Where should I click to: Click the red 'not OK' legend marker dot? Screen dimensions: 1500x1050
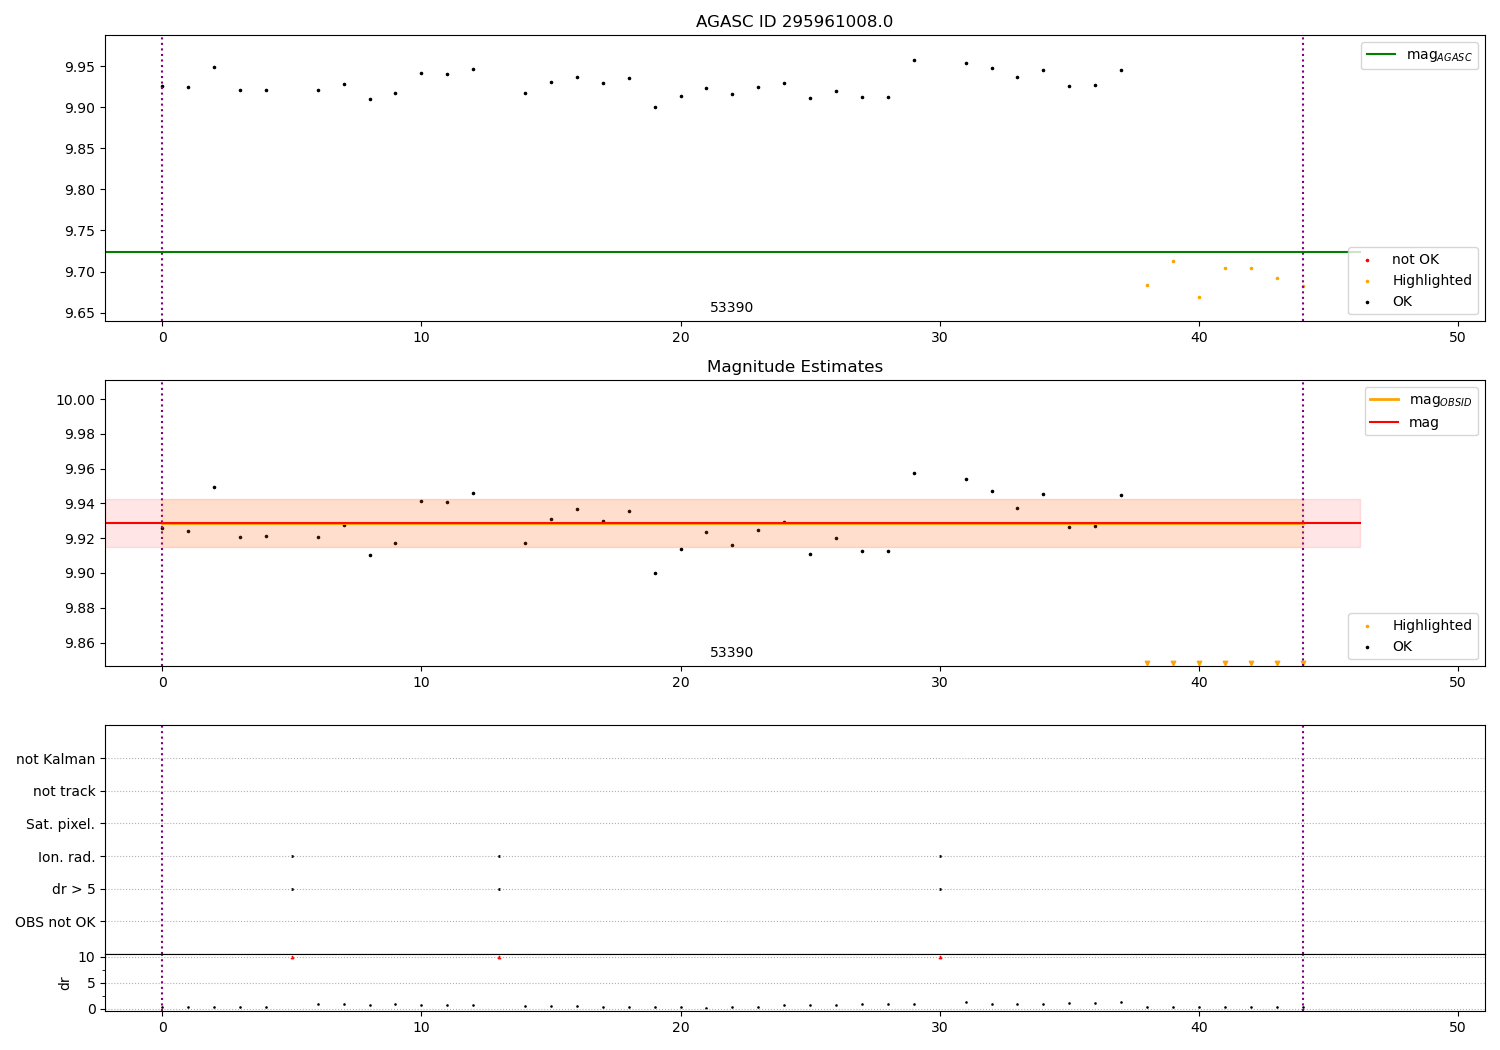pos(1367,260)
